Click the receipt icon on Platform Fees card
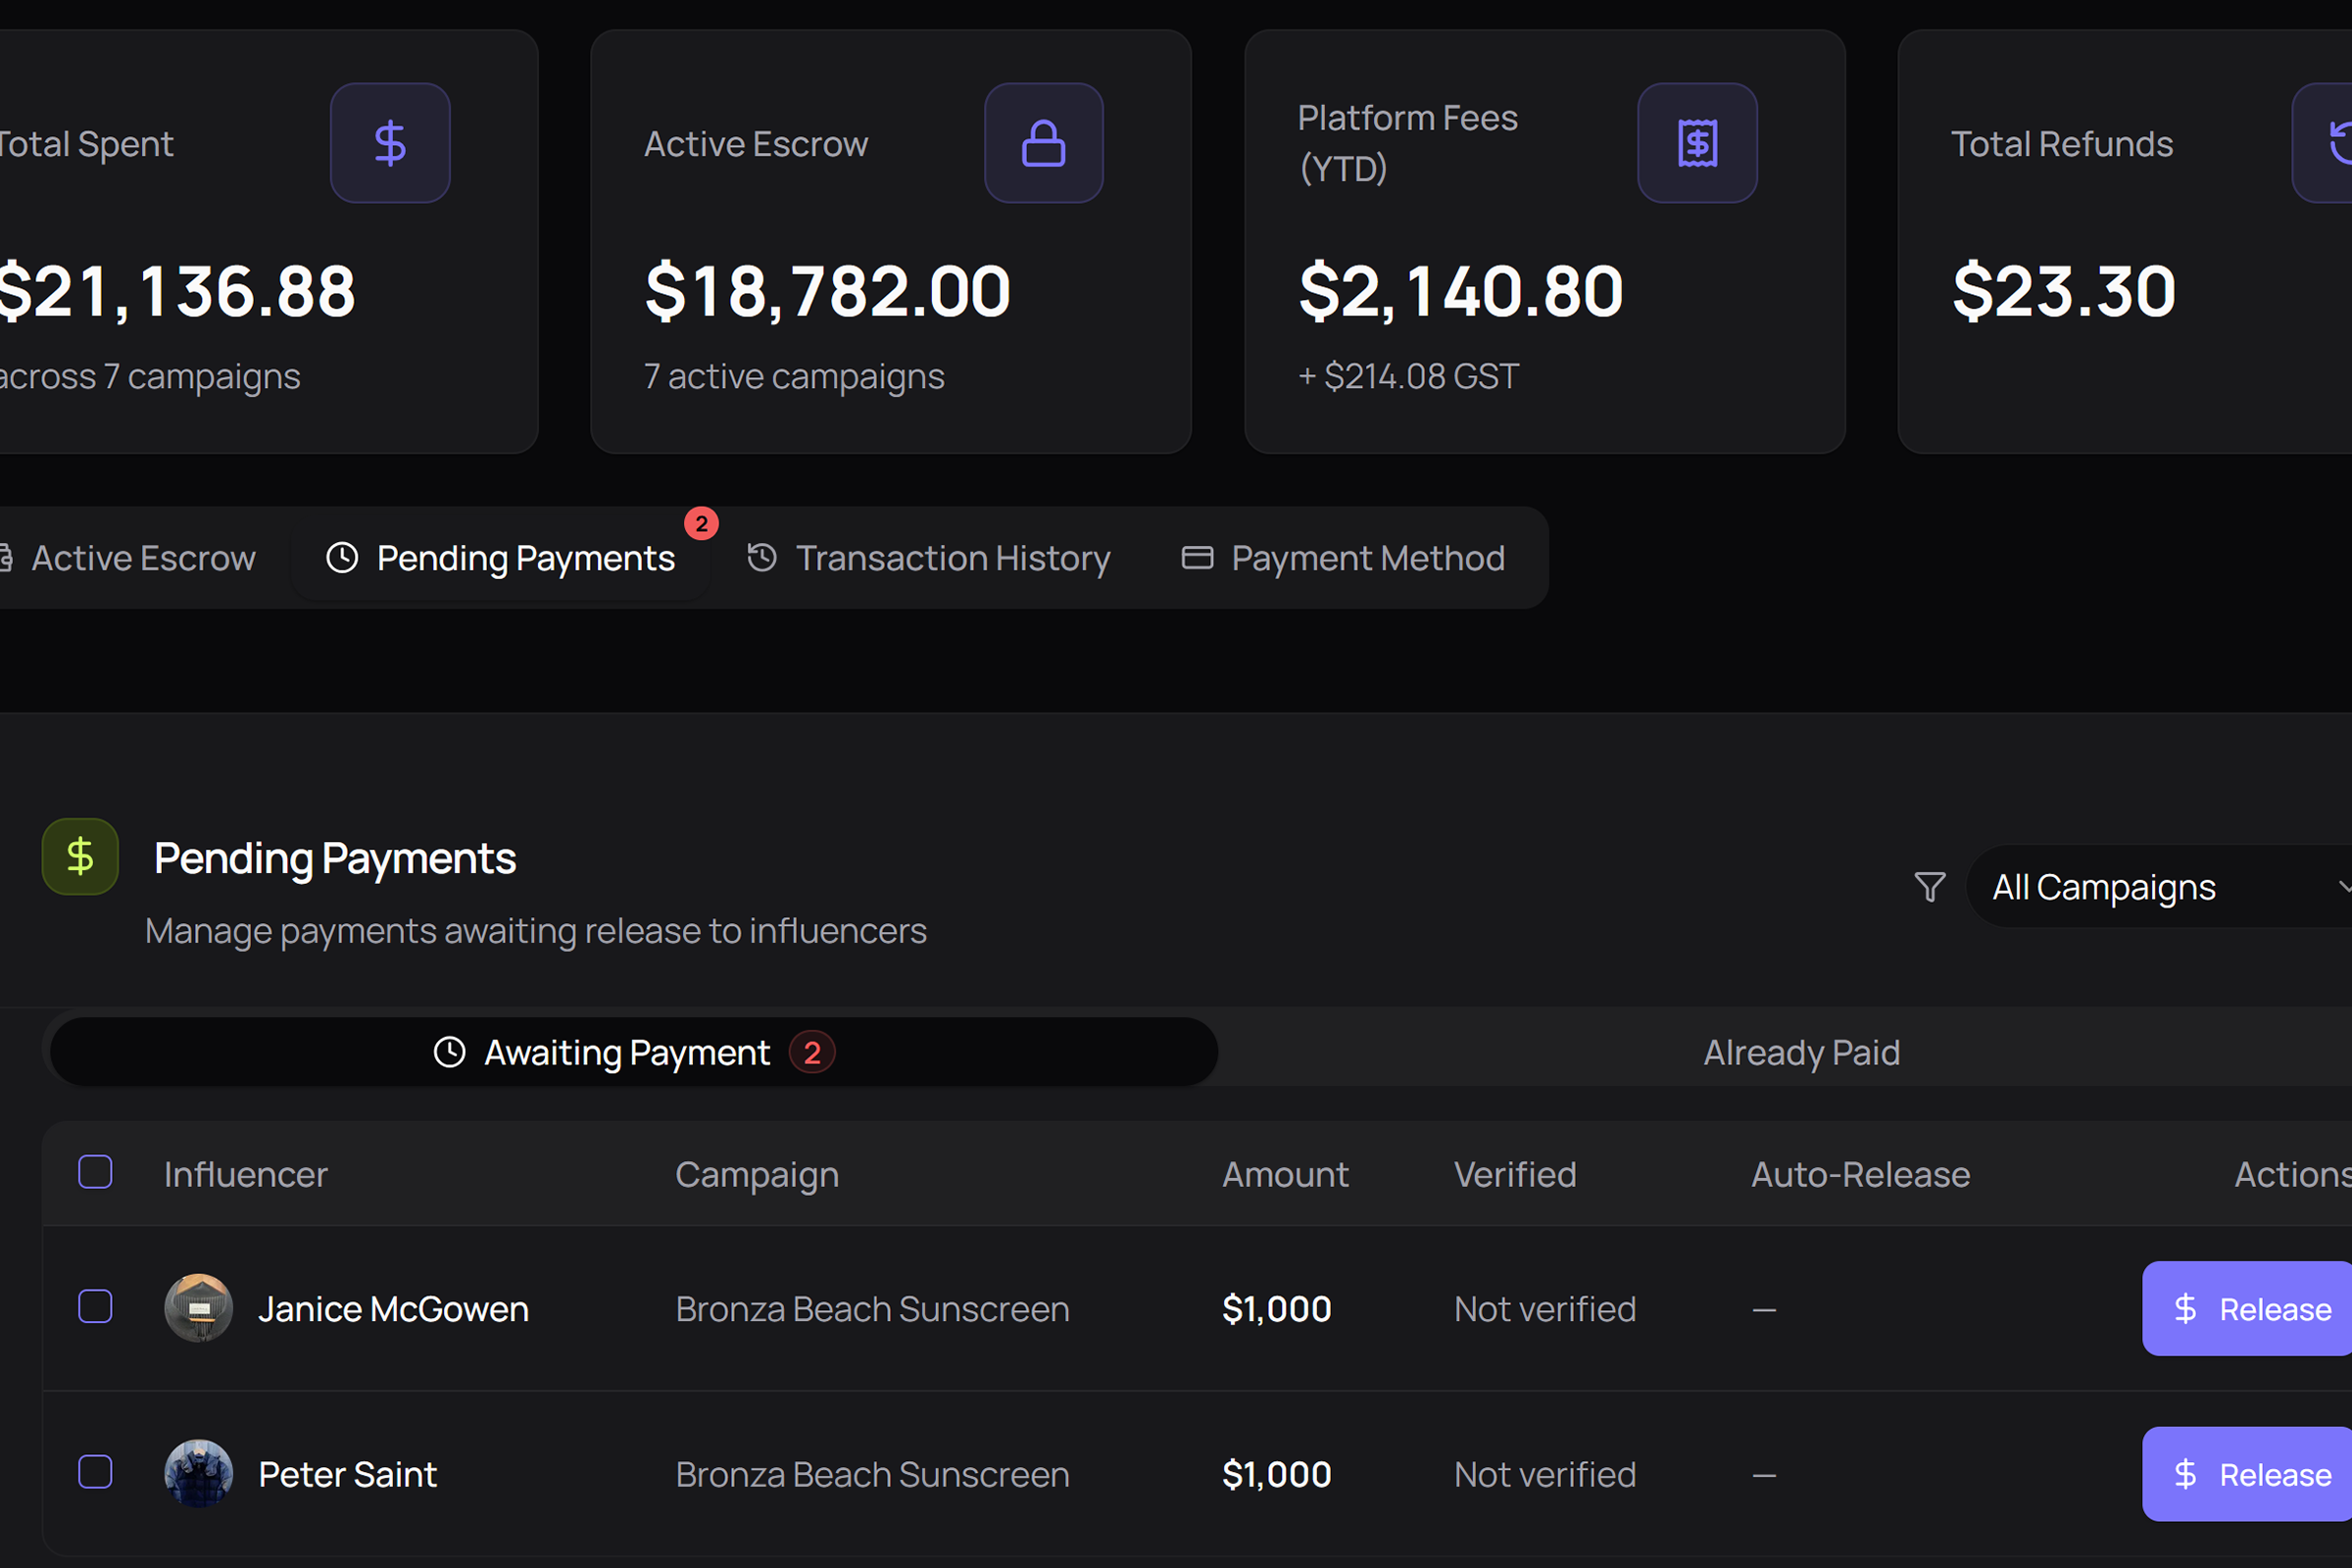The height and width of the screenshot is (1568, 2352). (1697, 143)
